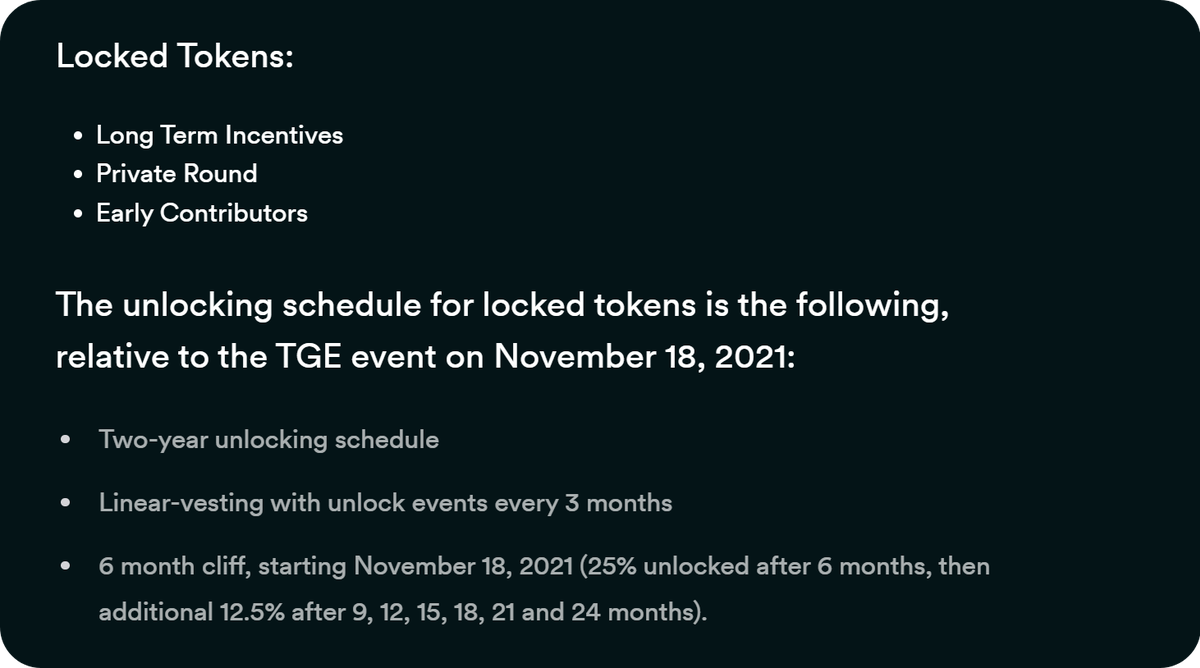Select the "Early Contributors" list item
This screenshot has height=668, width=1200.
coord(201,213)
